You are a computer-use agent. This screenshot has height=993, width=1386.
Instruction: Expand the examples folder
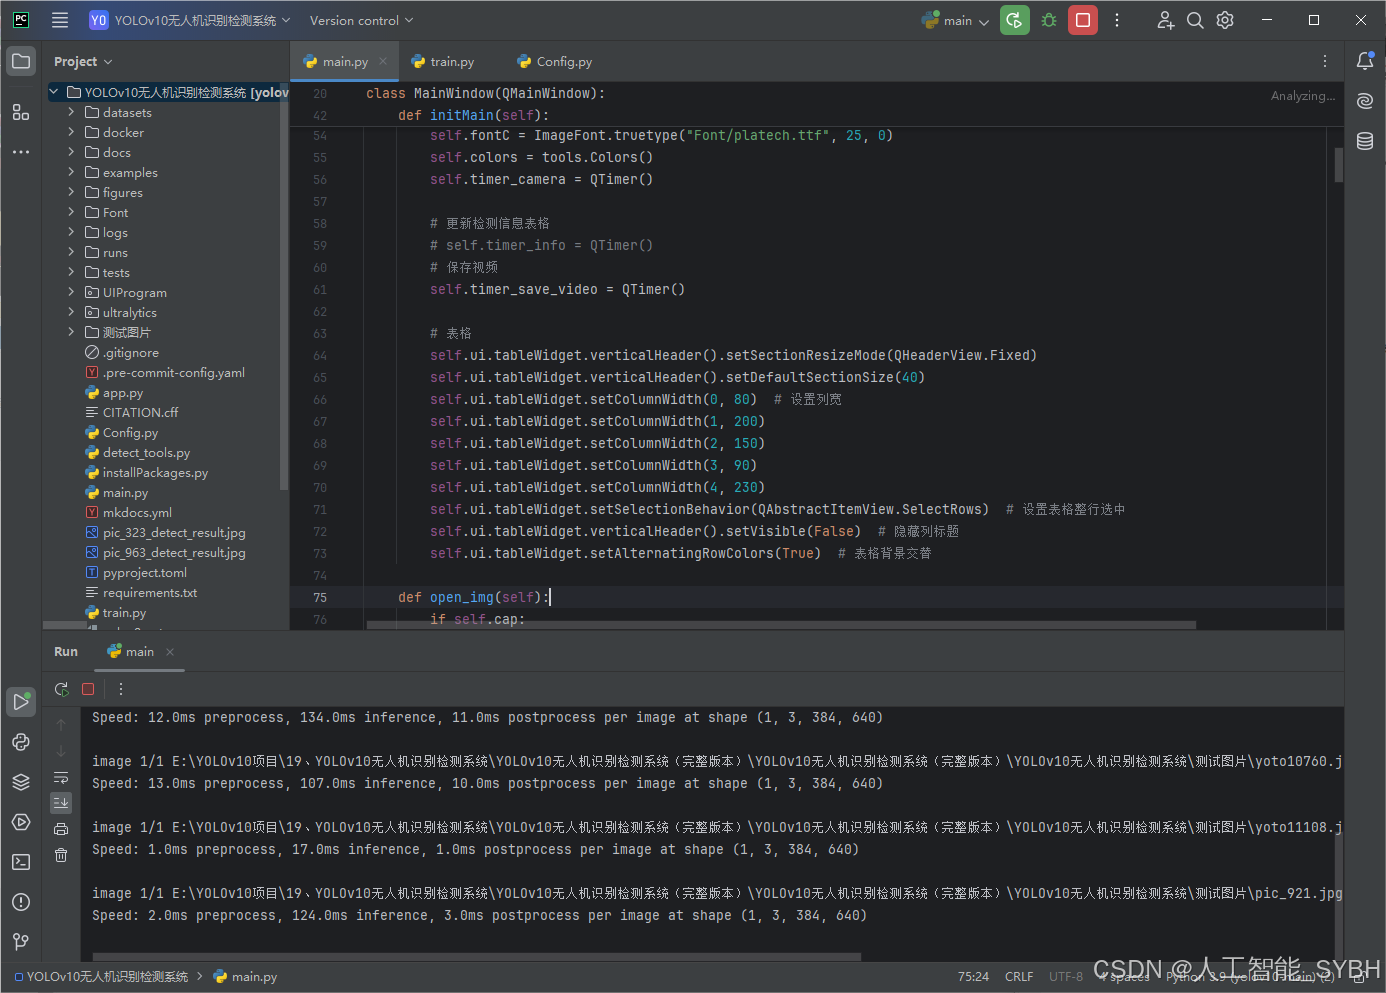coord(71,172)
